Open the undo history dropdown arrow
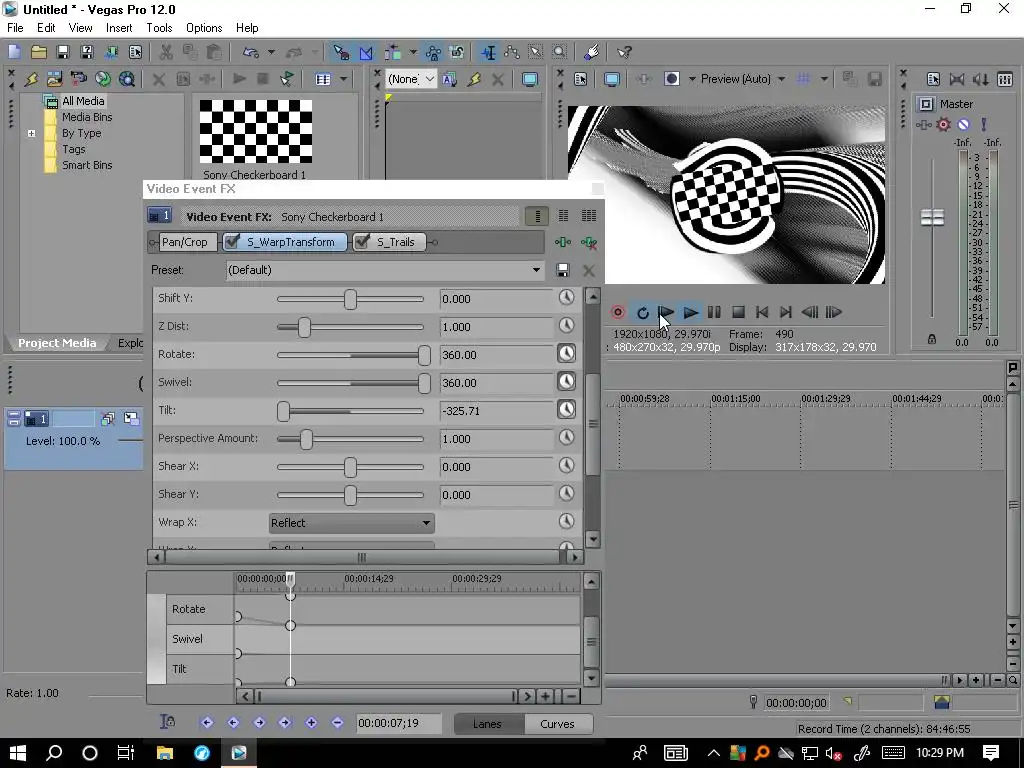This screenshot has width=1024, height=768. tap(271, 52)
